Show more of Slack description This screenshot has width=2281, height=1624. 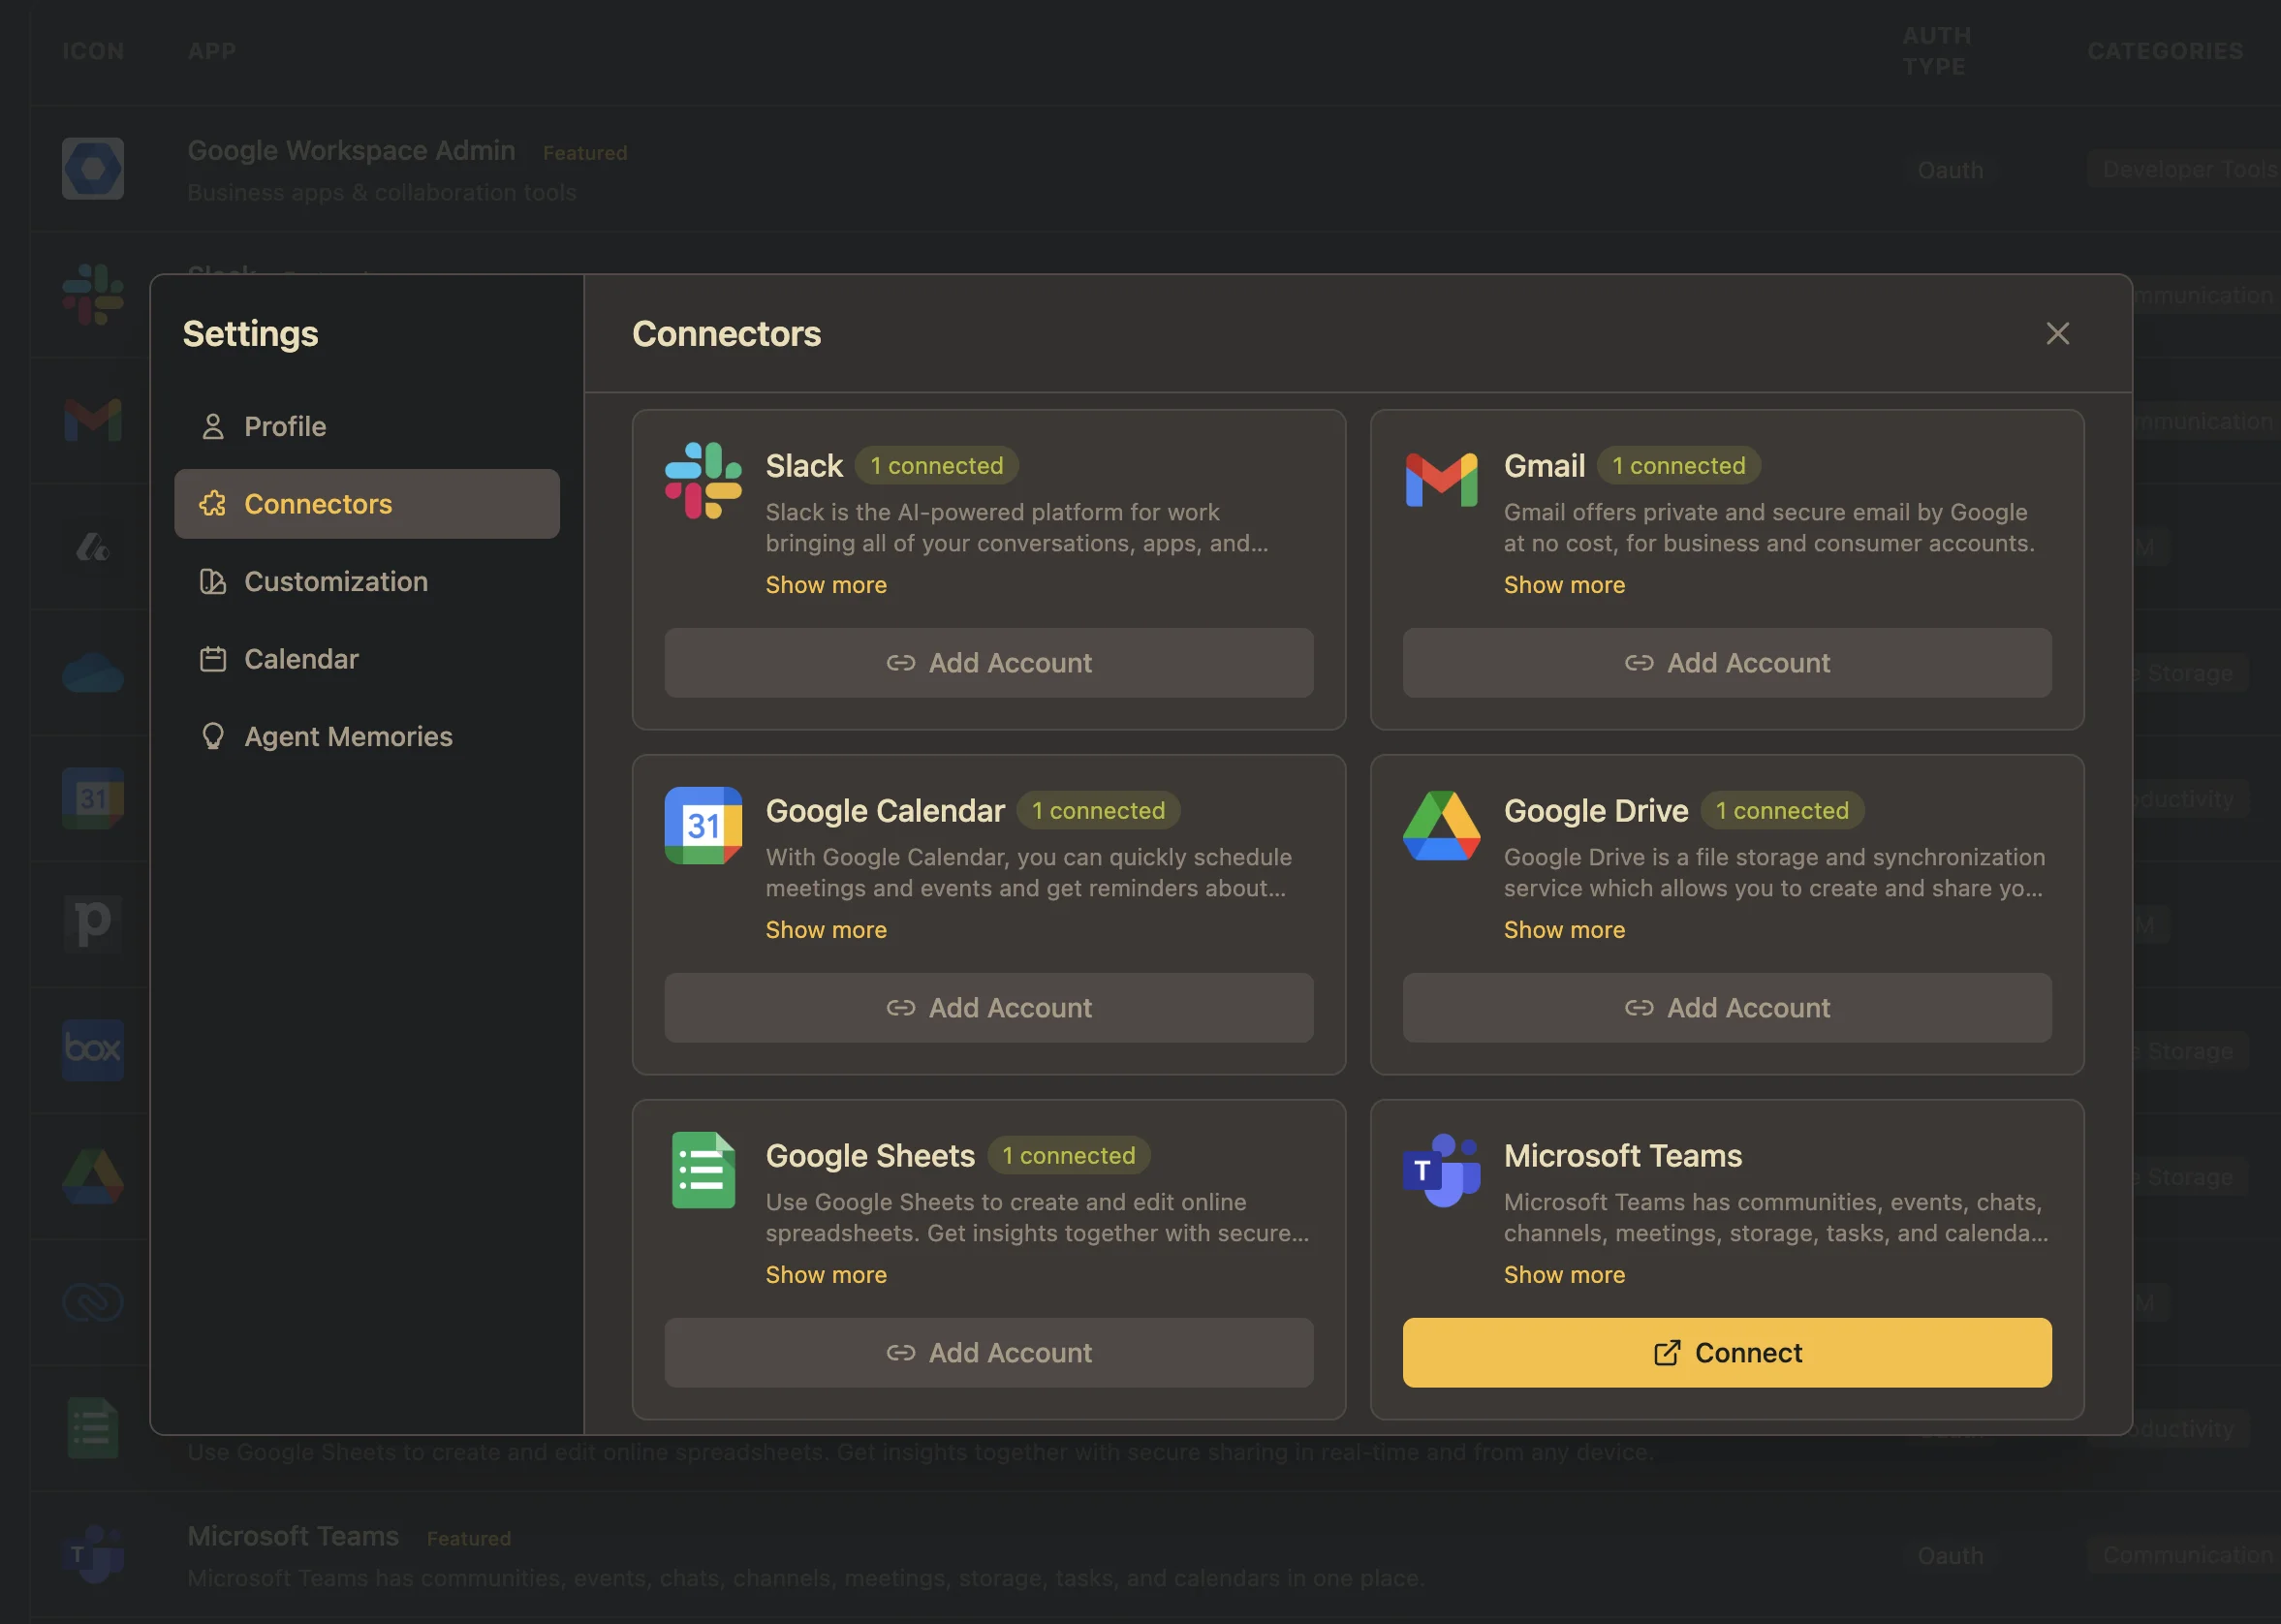[x=826, y=585]
